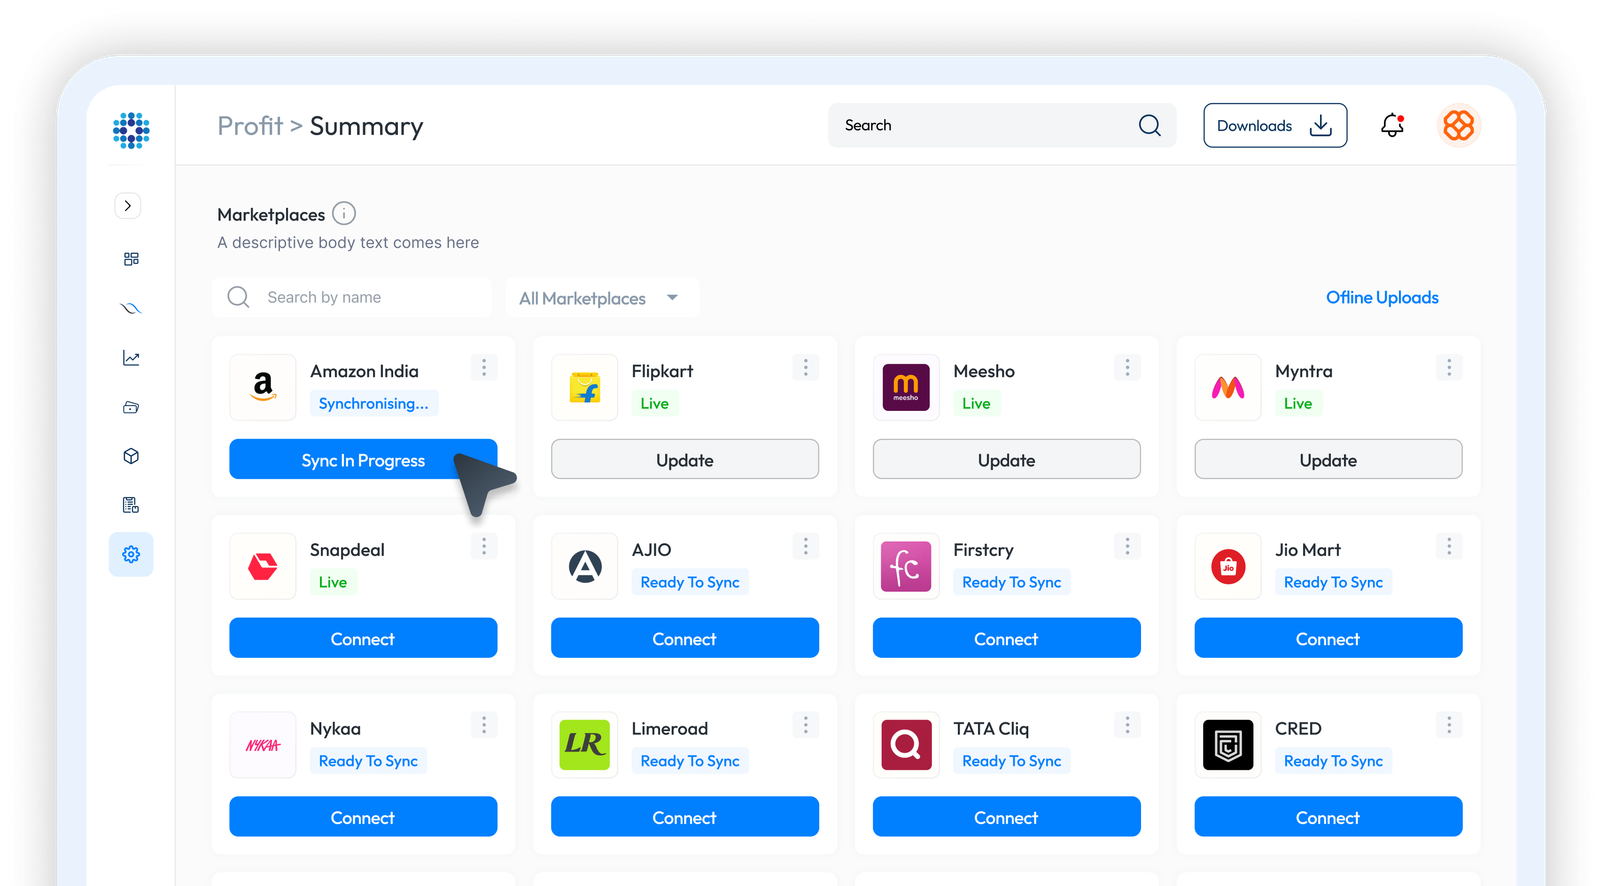This screenshot has height=886, width=1600.
Task: Click the Profit breadcrumb
Action: 250,126
